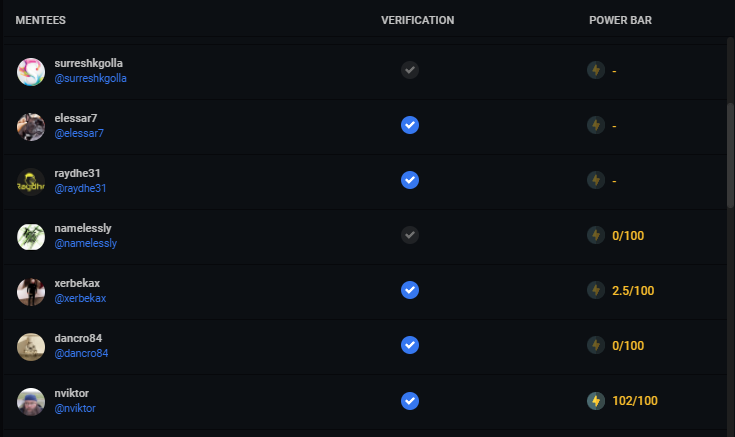Screen dimensions: 735x437
Task: Open the @elessar7 handle link
Action: point(79,133)
